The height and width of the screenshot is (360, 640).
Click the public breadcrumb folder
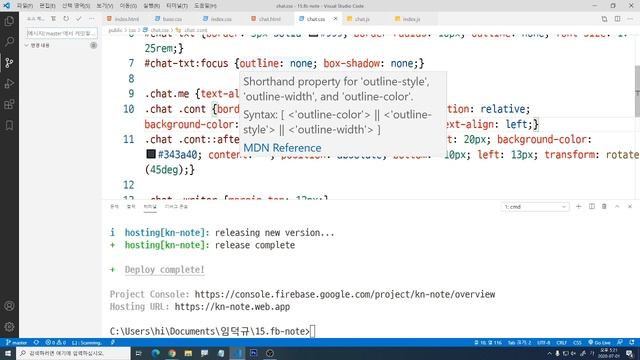pyautogui.click(x=115, y=30)
